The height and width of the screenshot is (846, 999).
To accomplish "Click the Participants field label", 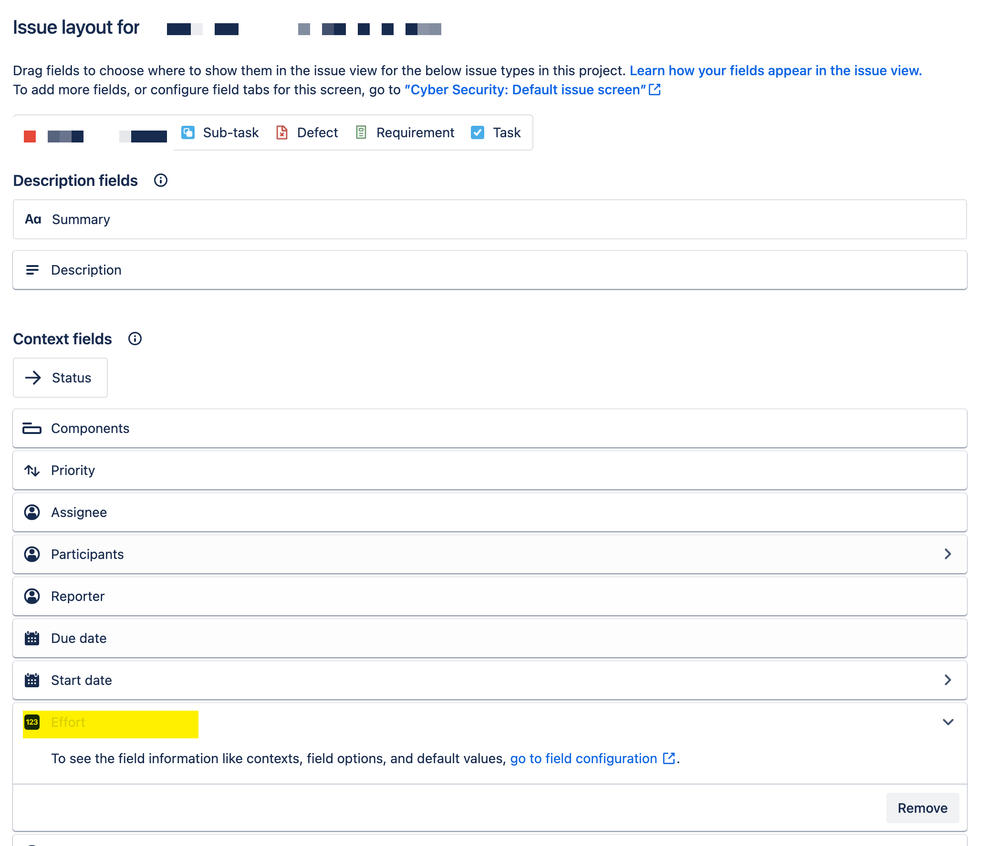I will (87, 554).
